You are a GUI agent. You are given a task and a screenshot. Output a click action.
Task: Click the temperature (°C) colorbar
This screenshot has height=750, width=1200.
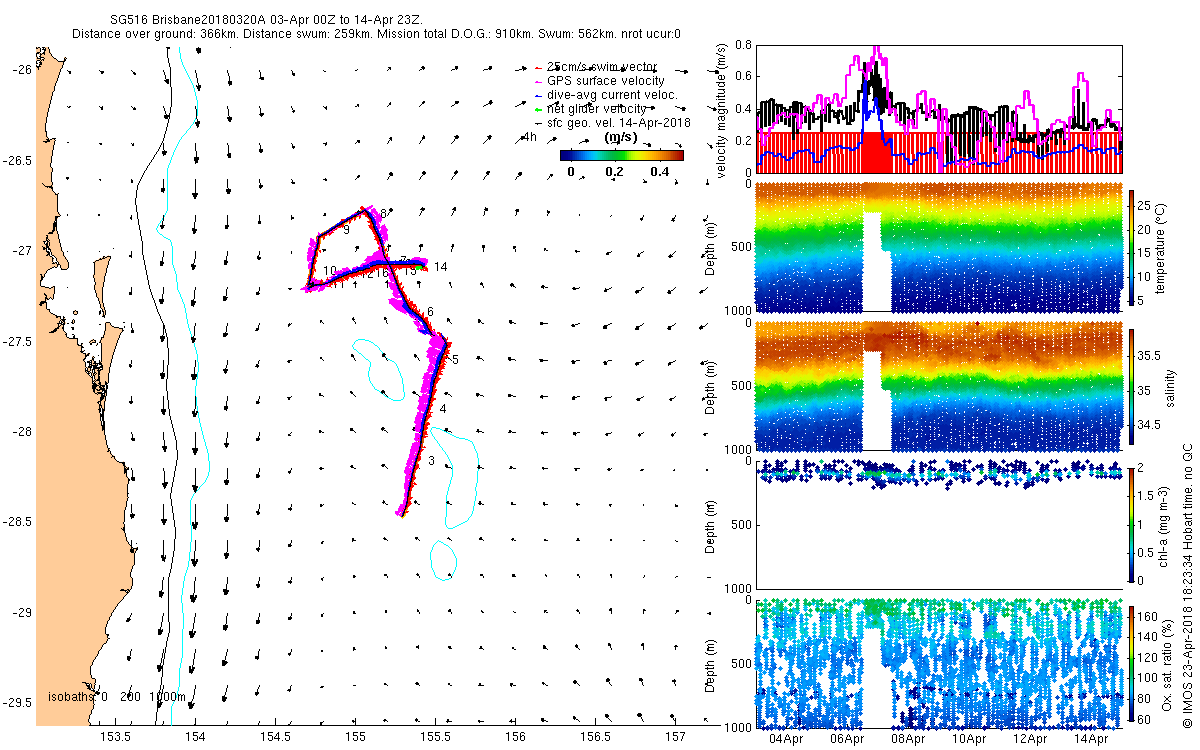pyautogui.click(x=1132, y=246)
